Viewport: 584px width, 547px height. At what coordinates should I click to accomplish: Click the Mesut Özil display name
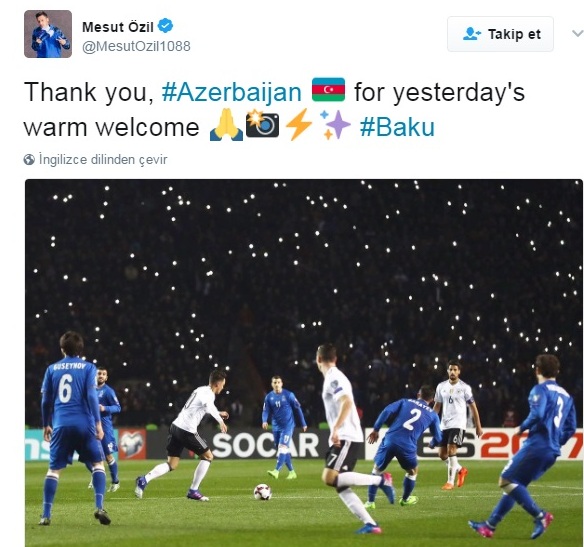[118, 27]
